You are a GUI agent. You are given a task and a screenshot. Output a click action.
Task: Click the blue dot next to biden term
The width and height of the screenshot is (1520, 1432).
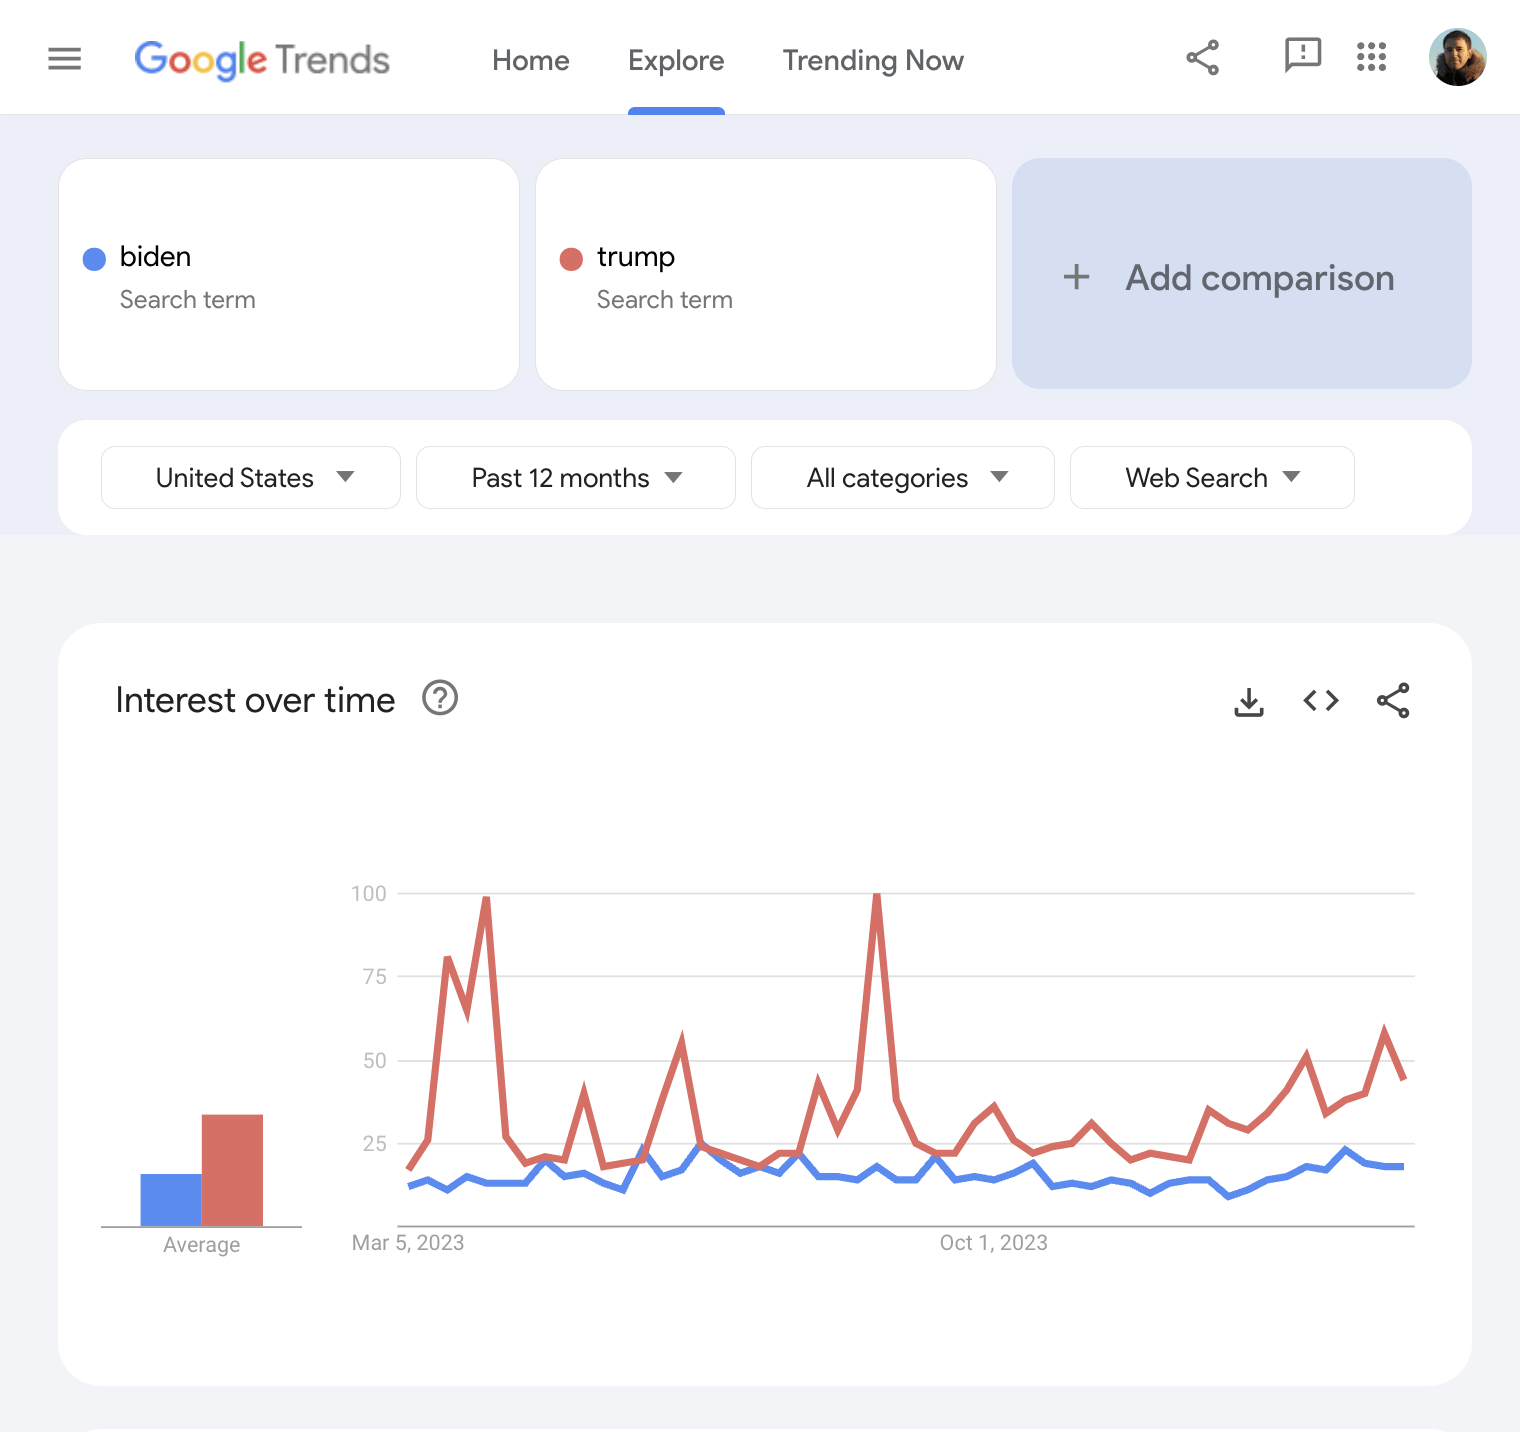[94, 258]
